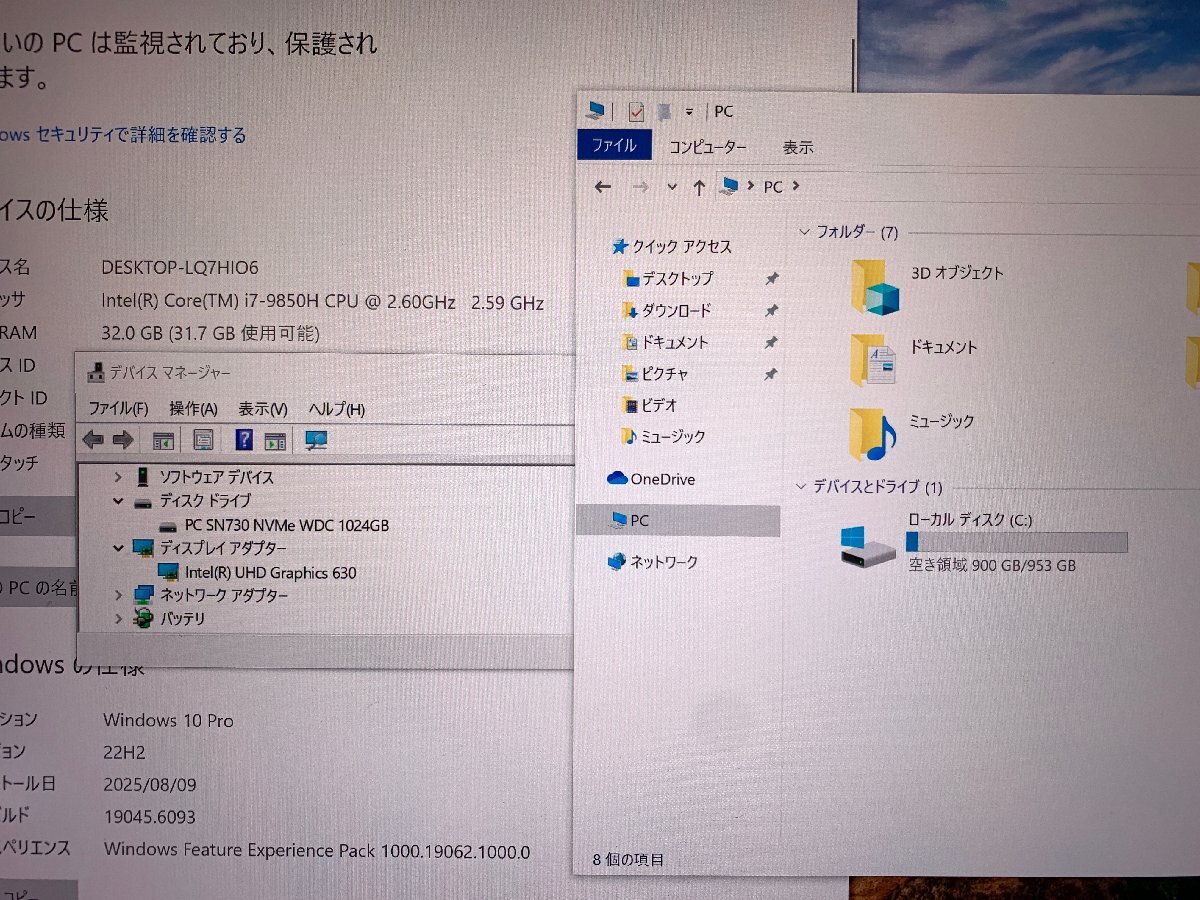This screenshot has width=1200, height=900.
Task: Collapse the デバイスとドライブ (1) group
Action: click(801, 487)
